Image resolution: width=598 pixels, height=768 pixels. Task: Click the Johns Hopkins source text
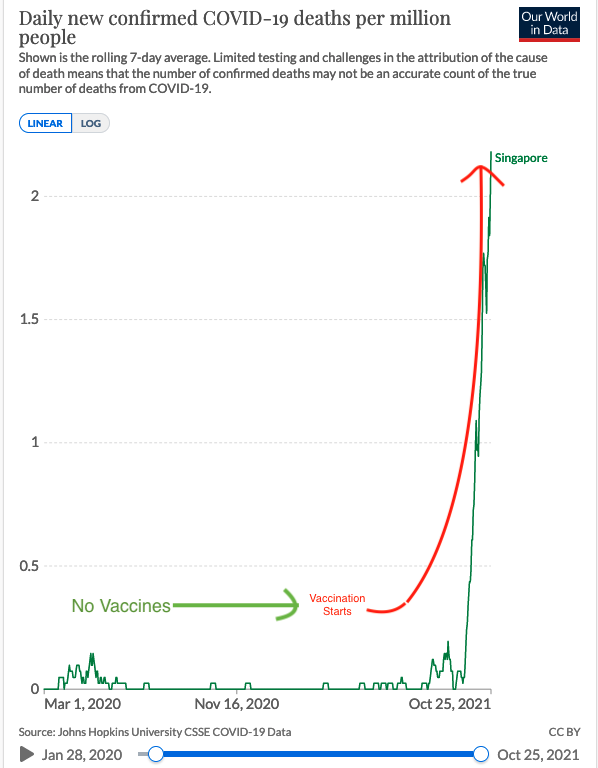click(x=155, y=732)
